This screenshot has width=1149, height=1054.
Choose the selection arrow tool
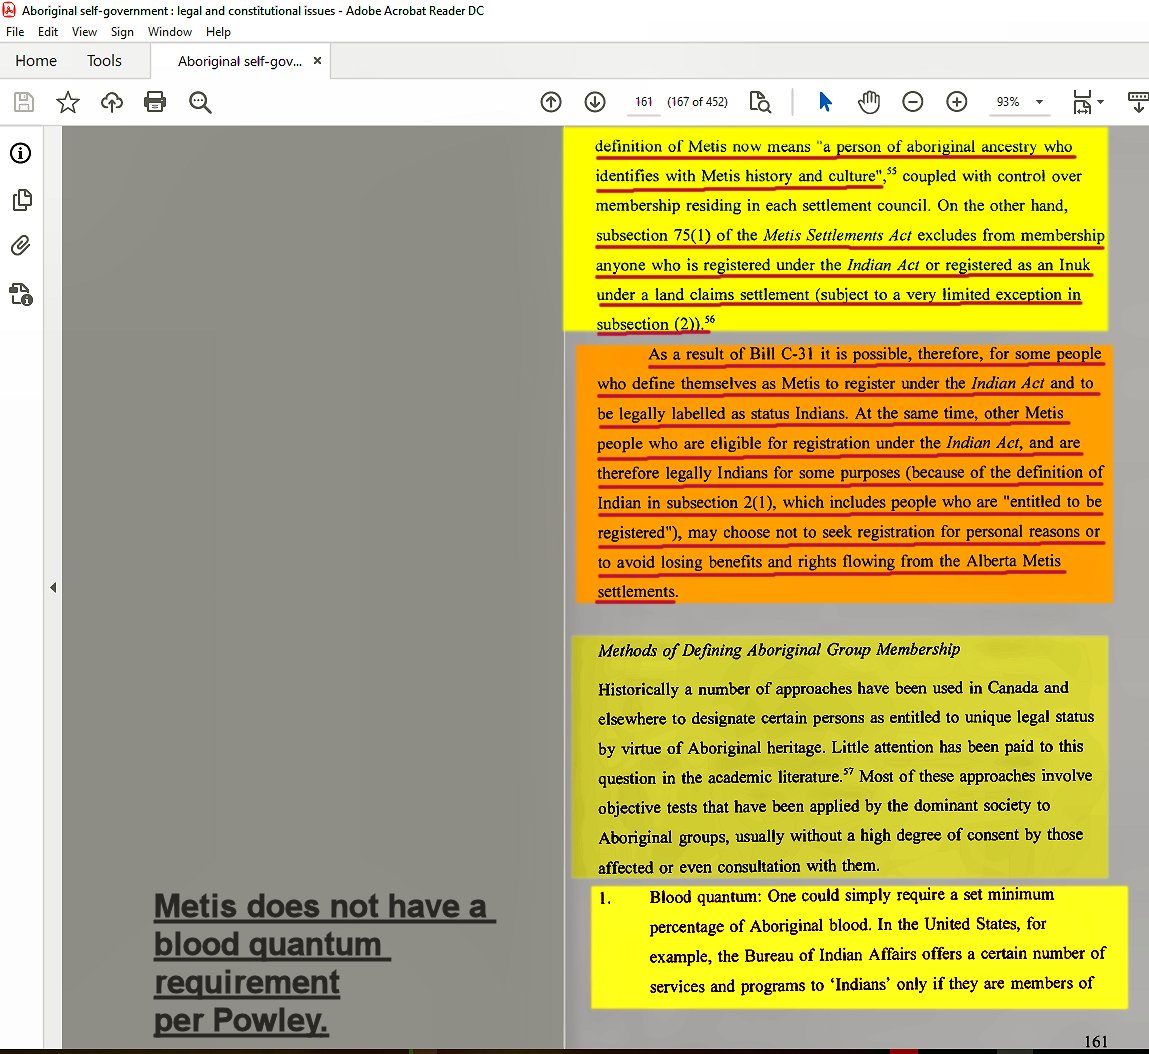point(825,102)
